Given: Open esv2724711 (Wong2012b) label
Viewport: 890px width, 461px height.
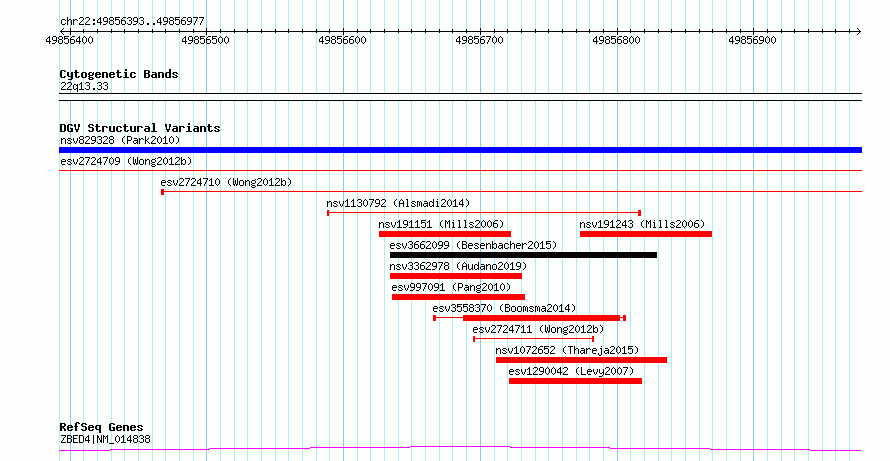Looking at the screenshot, I should [538, 329].
